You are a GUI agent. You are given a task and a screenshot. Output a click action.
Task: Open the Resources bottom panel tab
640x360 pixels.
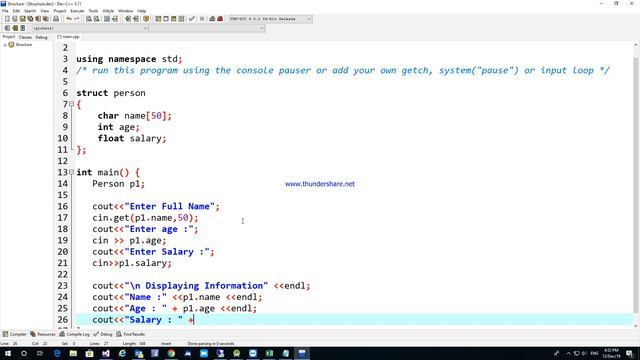click(43, 334)
